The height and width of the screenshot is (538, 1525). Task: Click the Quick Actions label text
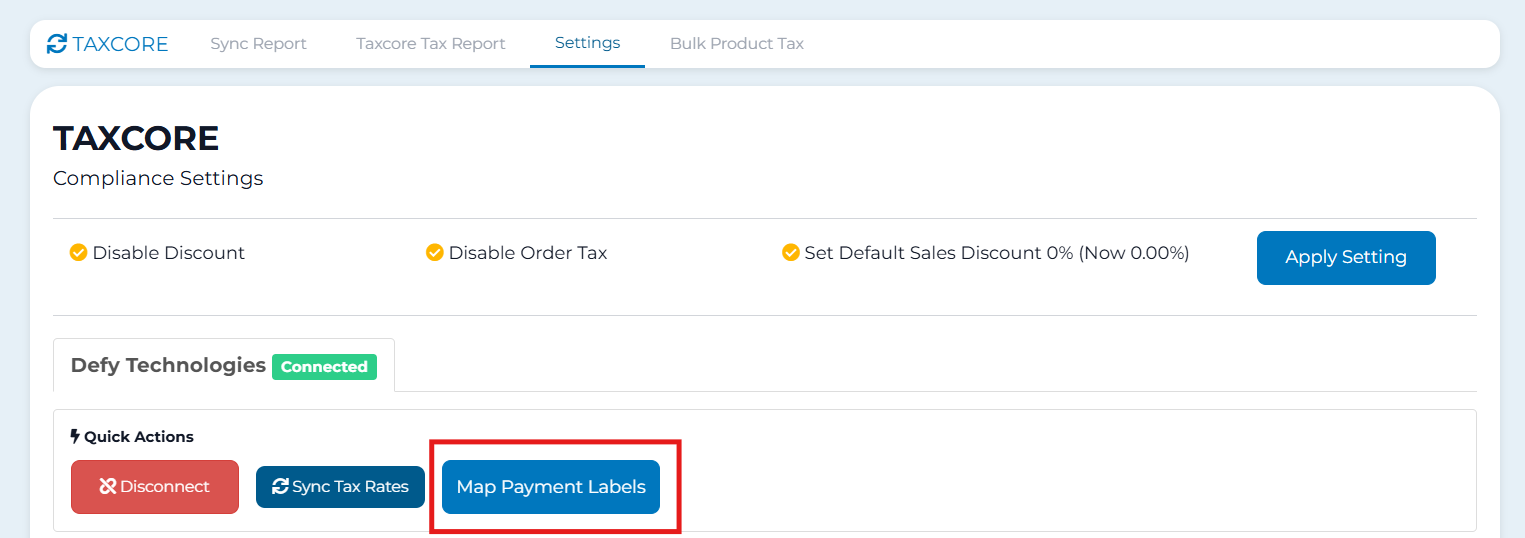pyautogui.click(x=139, y=436)
